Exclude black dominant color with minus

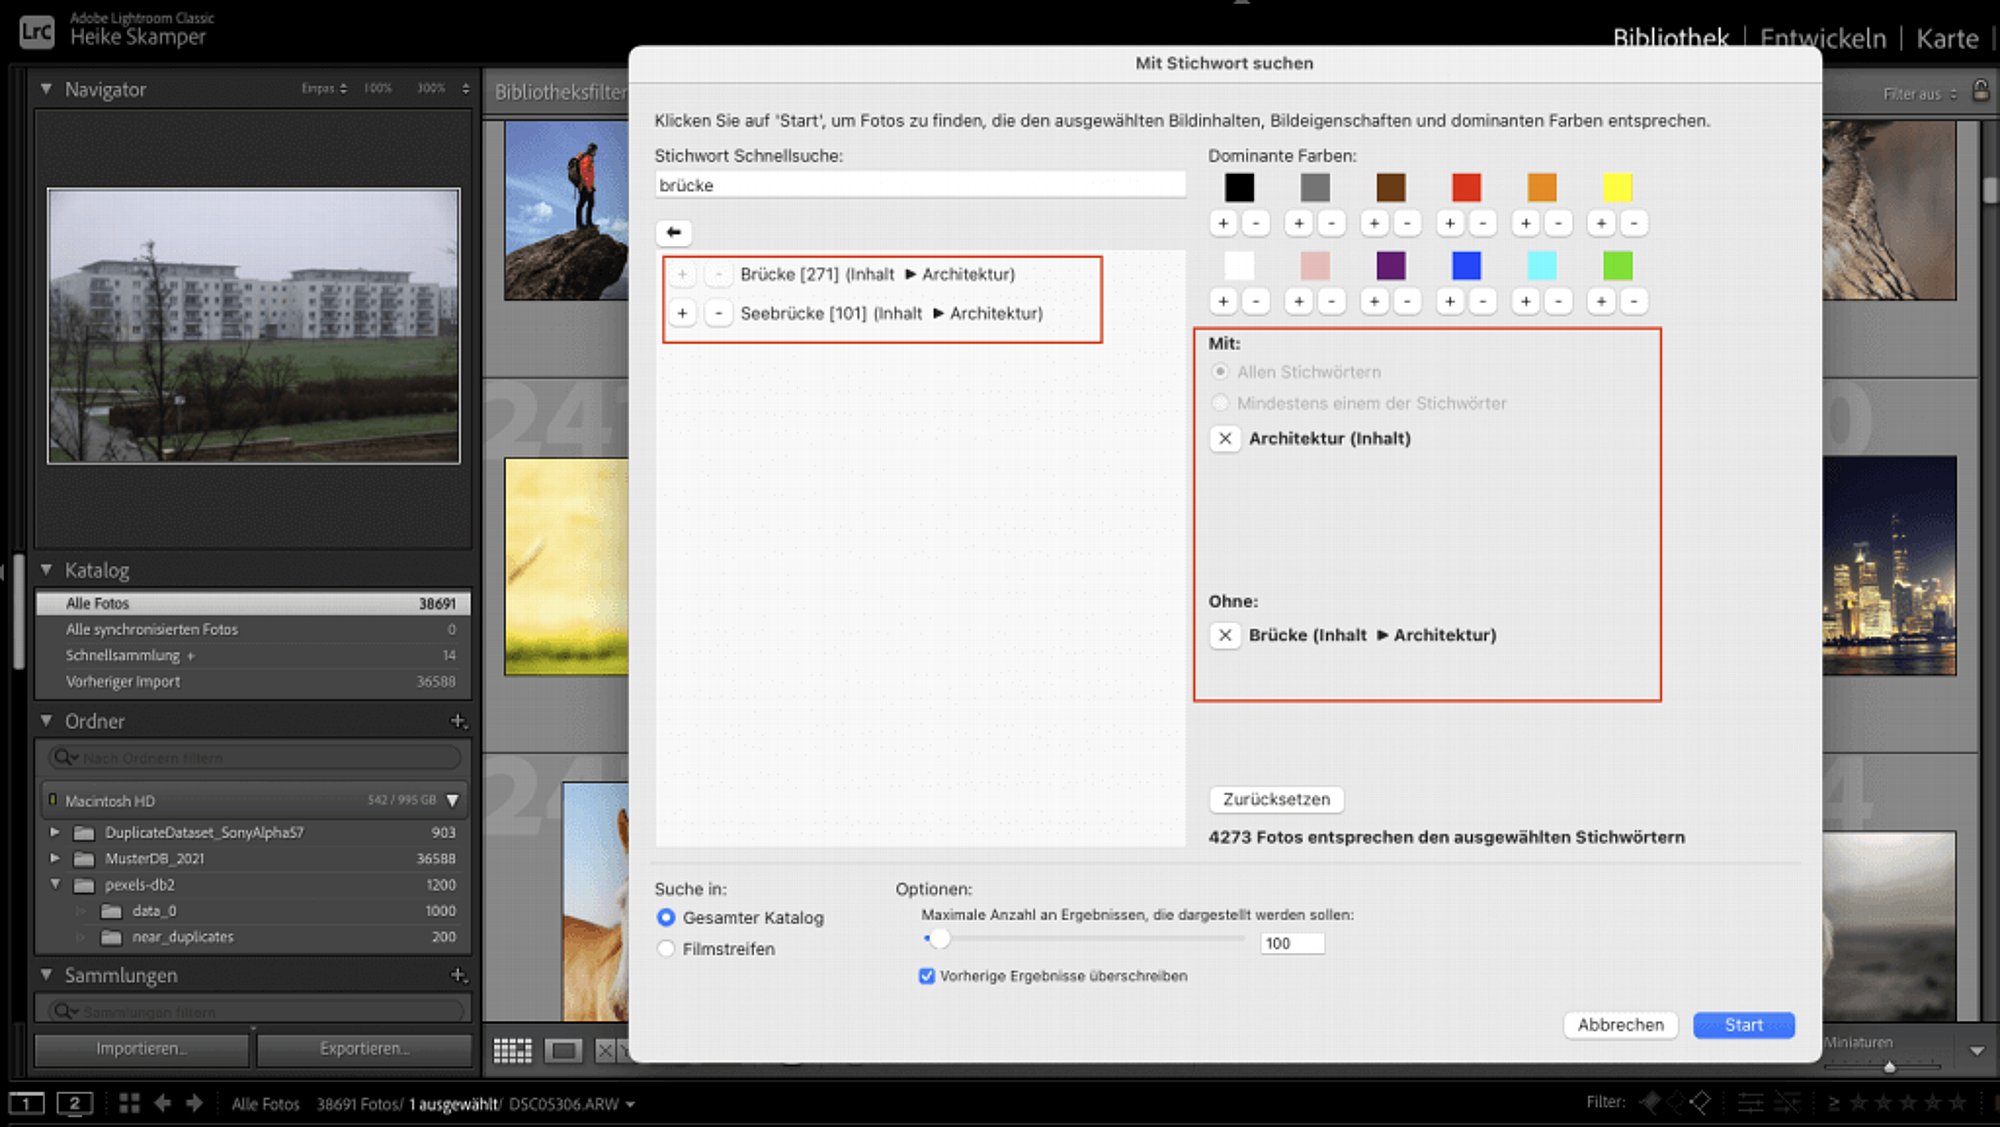tap(1256, 223)
